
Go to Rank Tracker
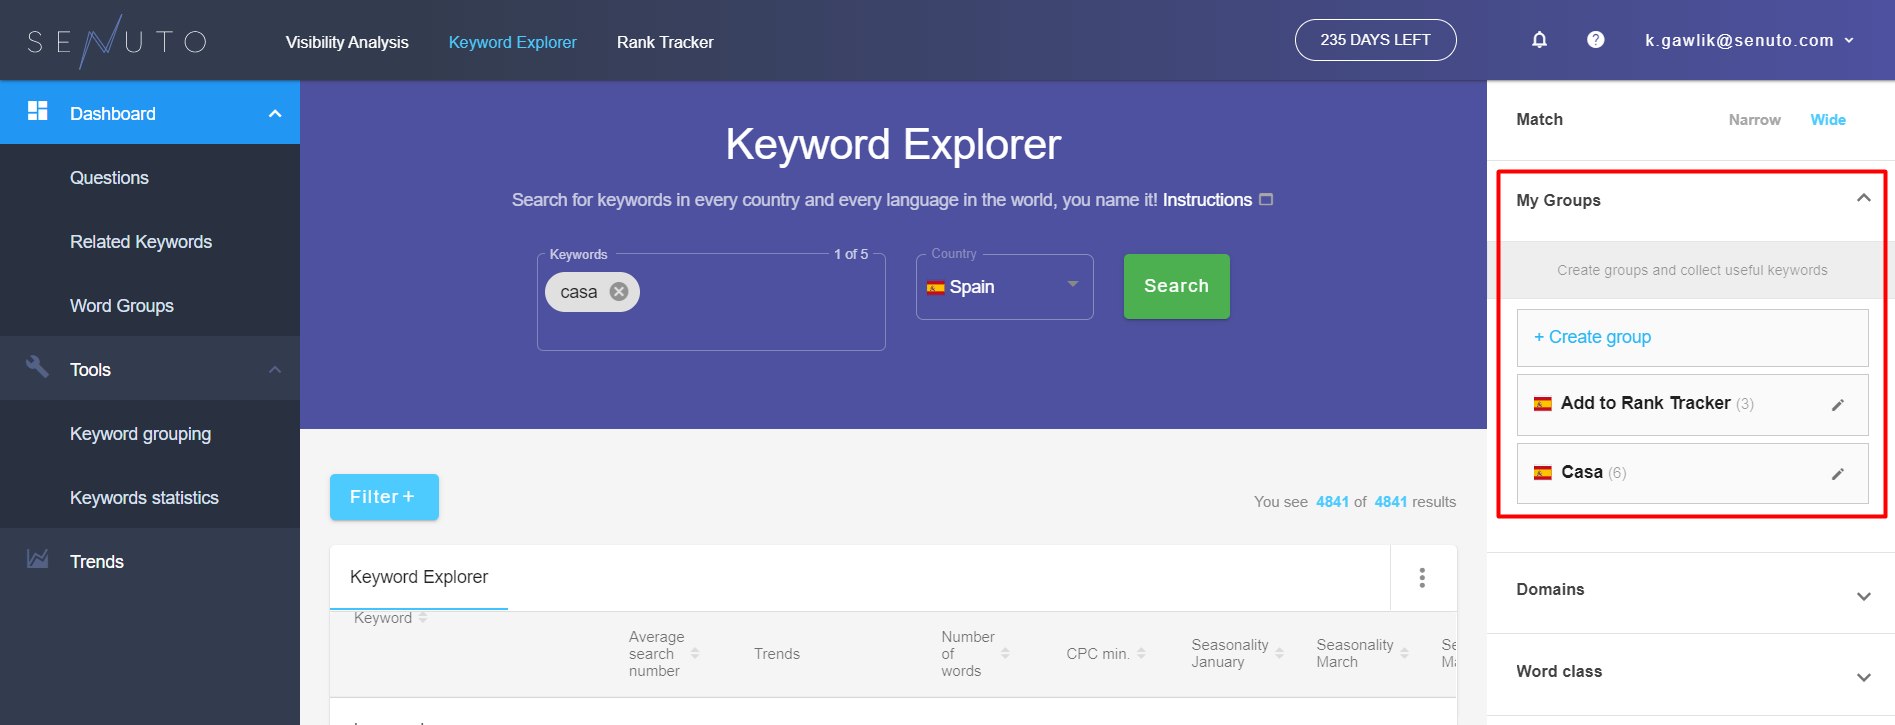(x=665, y=42)
